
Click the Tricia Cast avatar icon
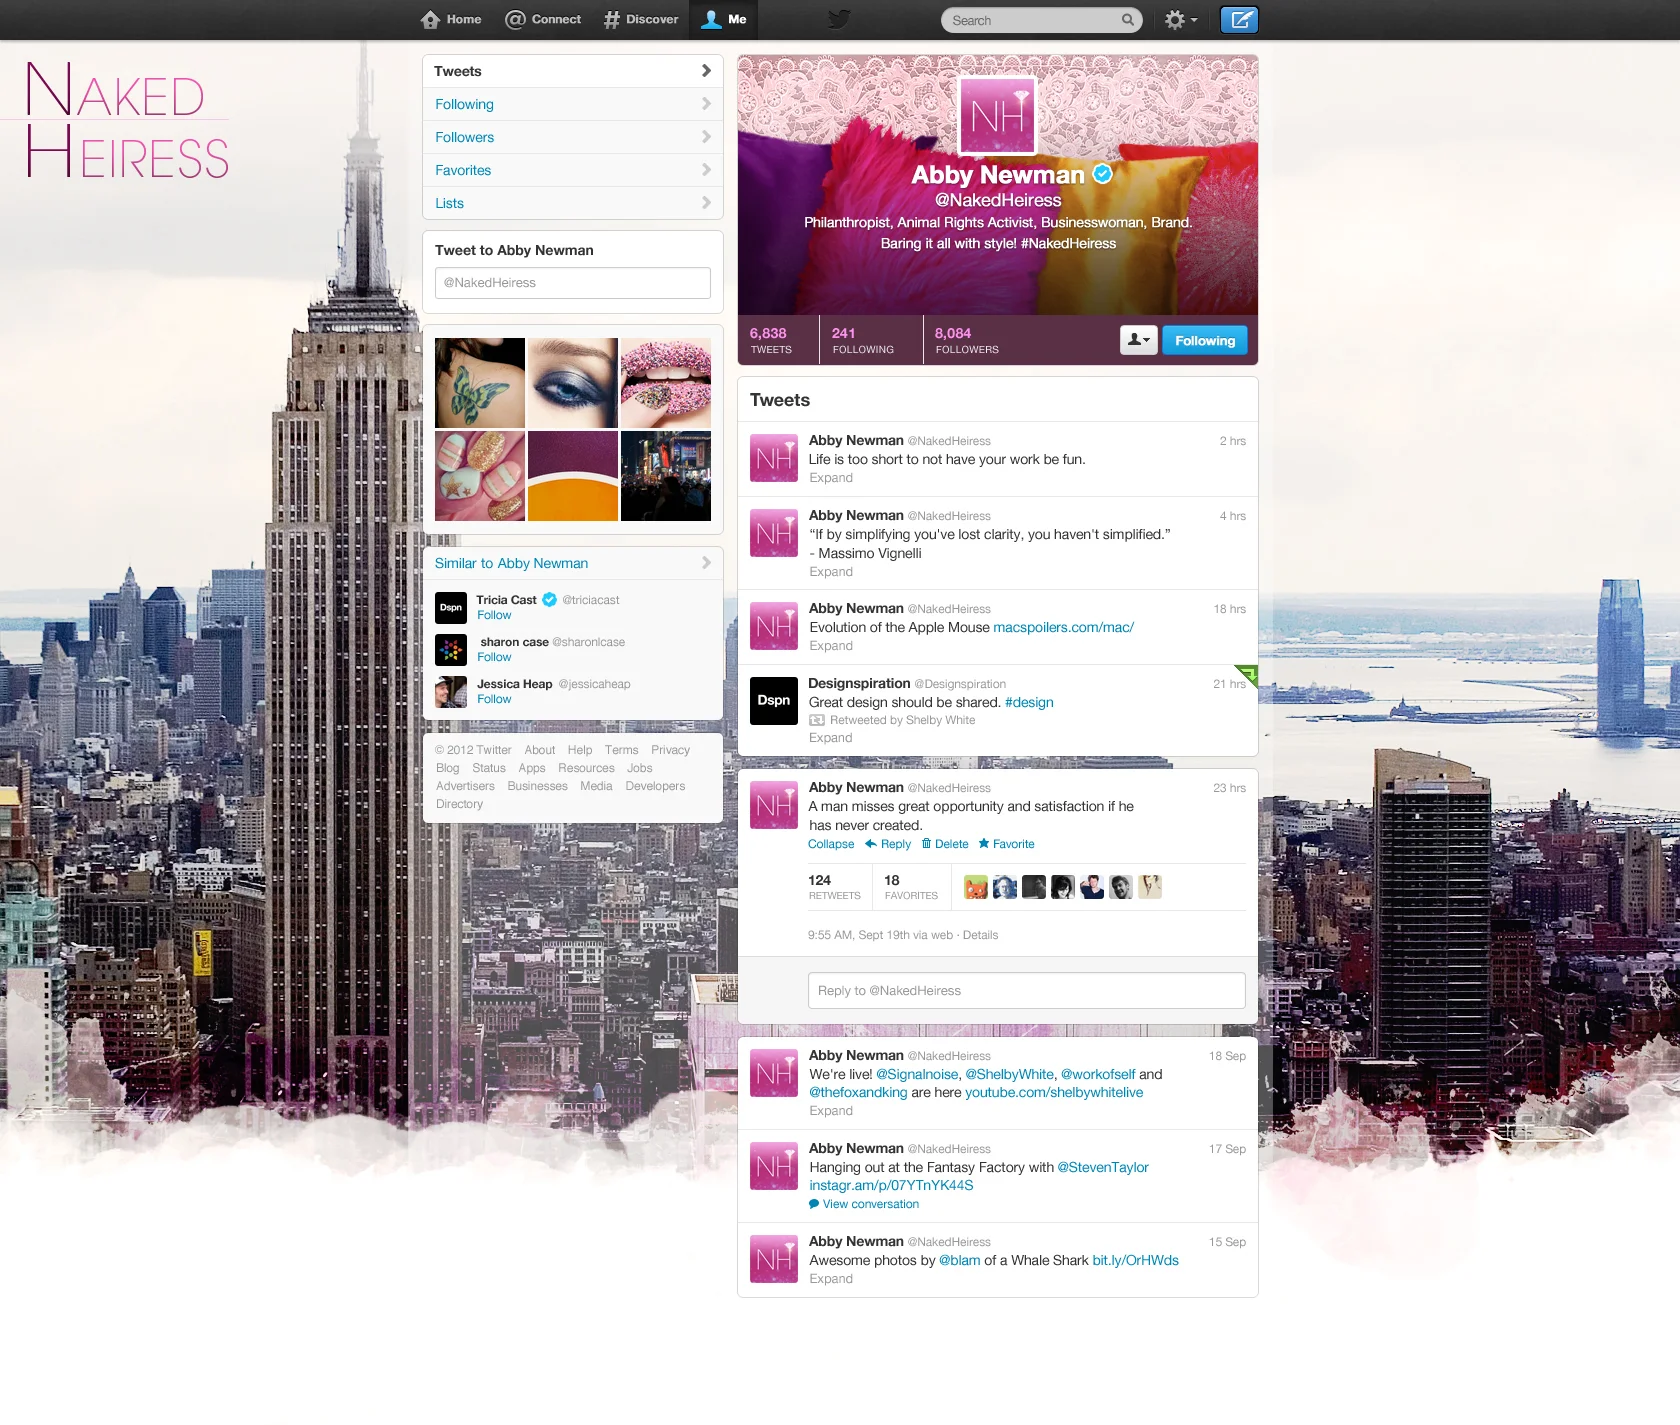click(451, 608)
